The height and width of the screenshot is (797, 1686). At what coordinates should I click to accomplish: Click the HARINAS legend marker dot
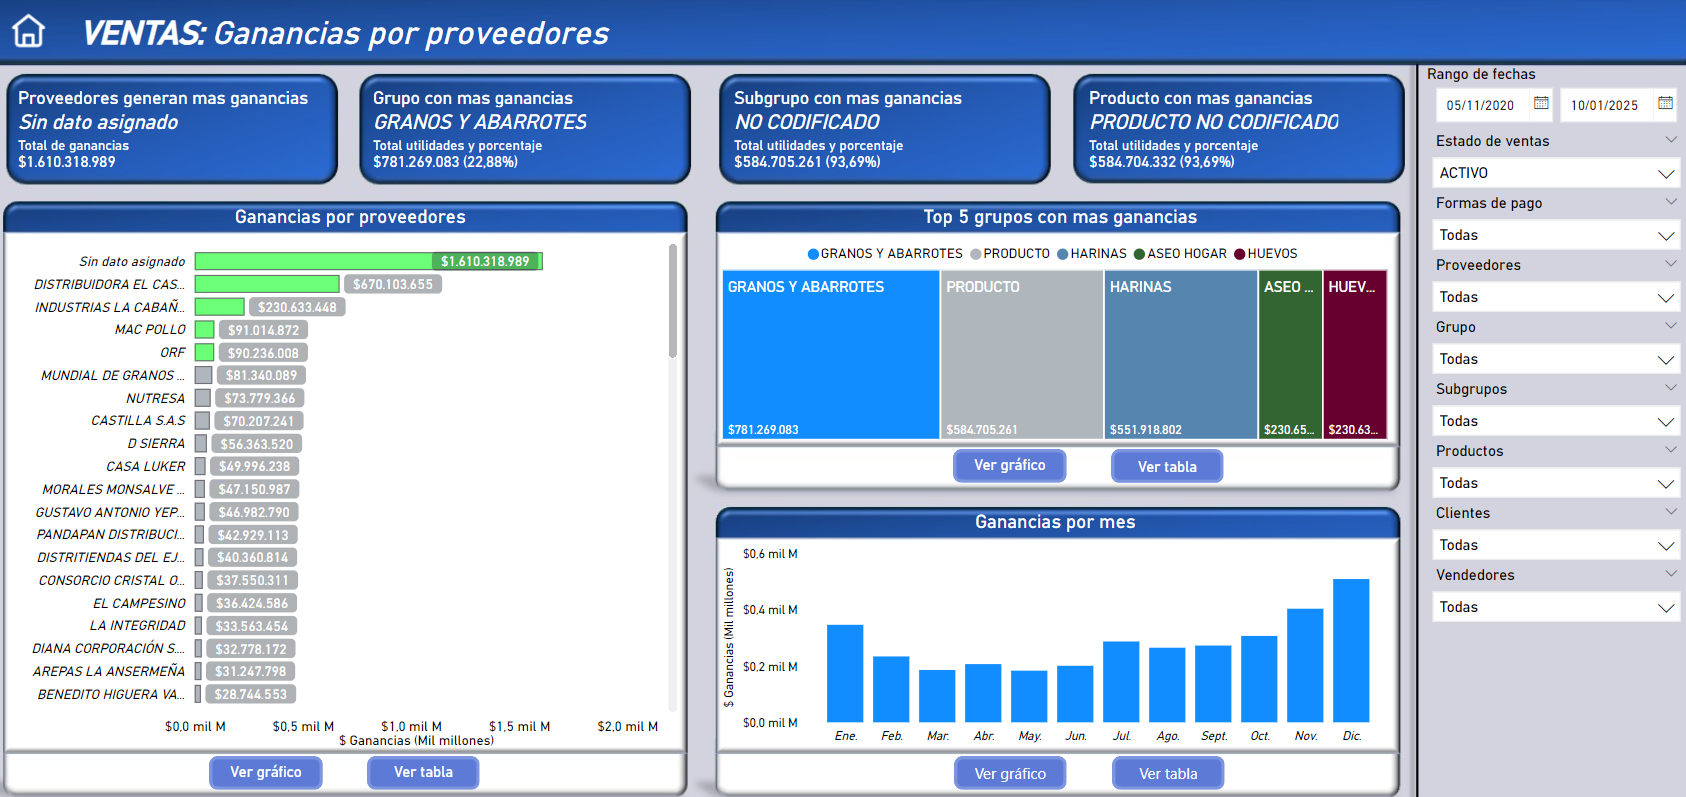[1063, 254]
